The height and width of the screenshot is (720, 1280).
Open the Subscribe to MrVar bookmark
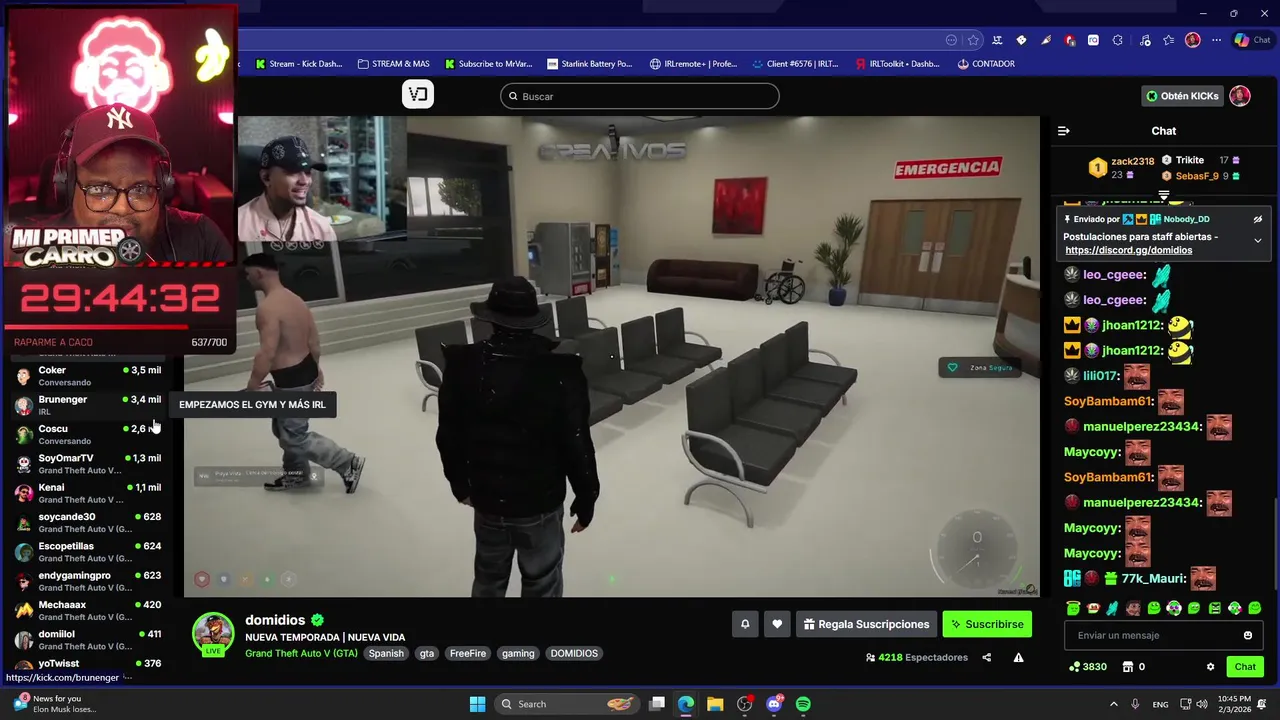tap(488, 64)
